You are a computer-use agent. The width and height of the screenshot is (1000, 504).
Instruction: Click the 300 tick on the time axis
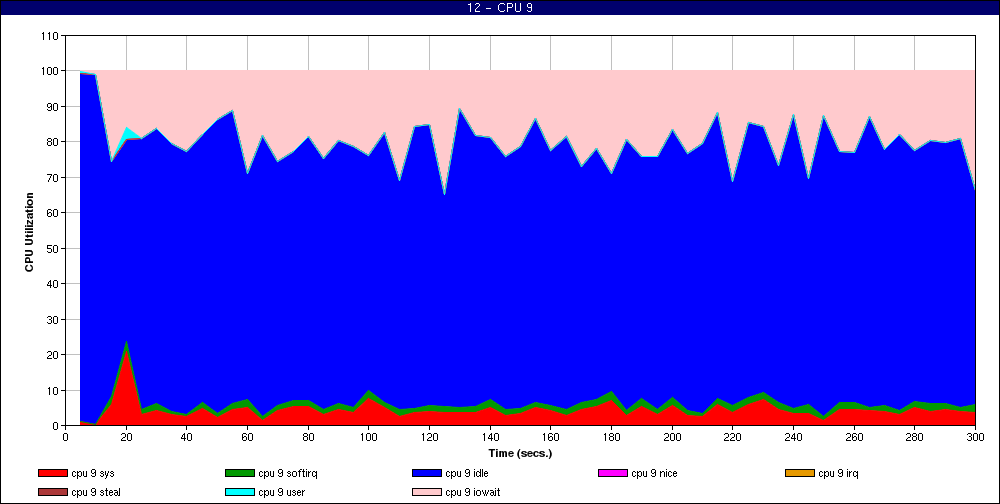pos(975,438)
